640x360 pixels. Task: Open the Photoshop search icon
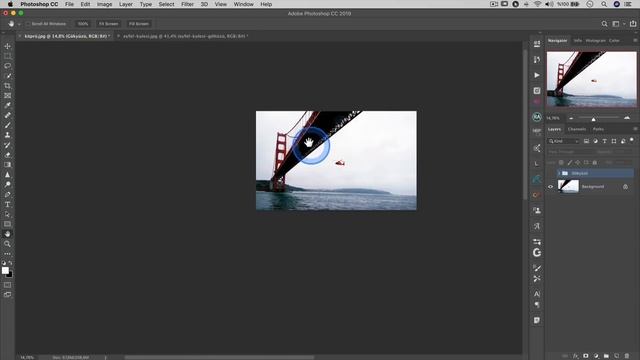604,24
